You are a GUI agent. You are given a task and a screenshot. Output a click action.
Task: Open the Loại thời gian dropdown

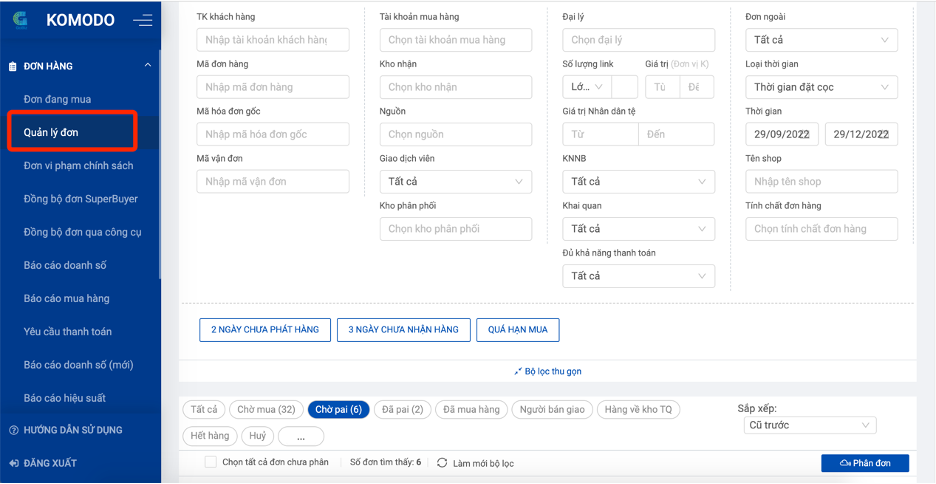(x=821, y=87)
